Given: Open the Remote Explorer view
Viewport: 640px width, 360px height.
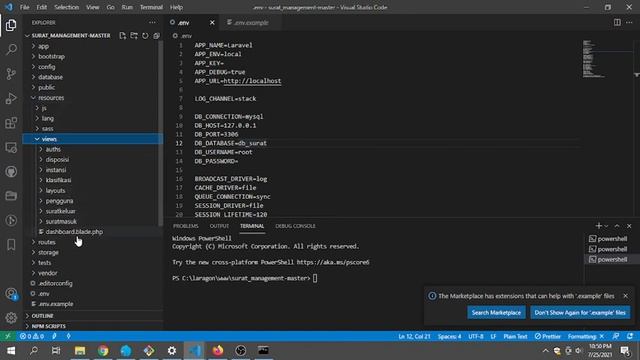Looking at the screenshot, I should pos(11,147).
